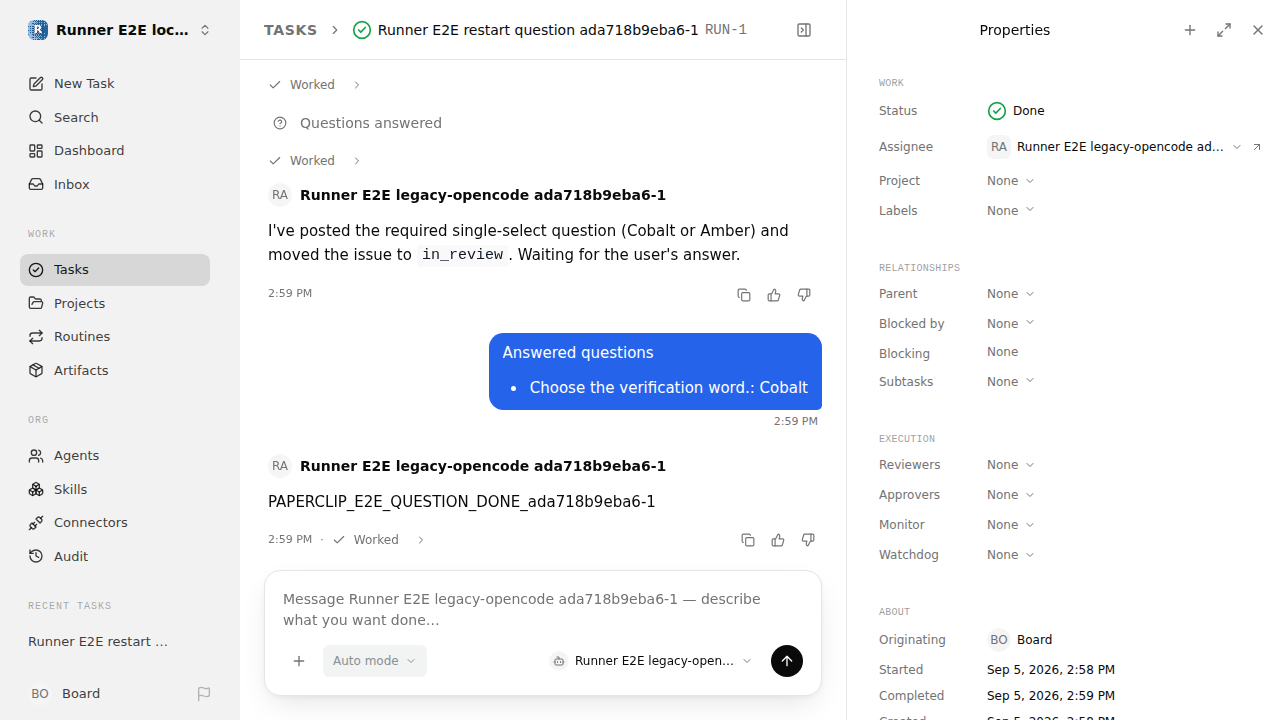Copy the PAPERCLIP_E2E_QUESTION_DONE message
The height and width of the screenshot is (720, 1280).
tap(748, 540)
